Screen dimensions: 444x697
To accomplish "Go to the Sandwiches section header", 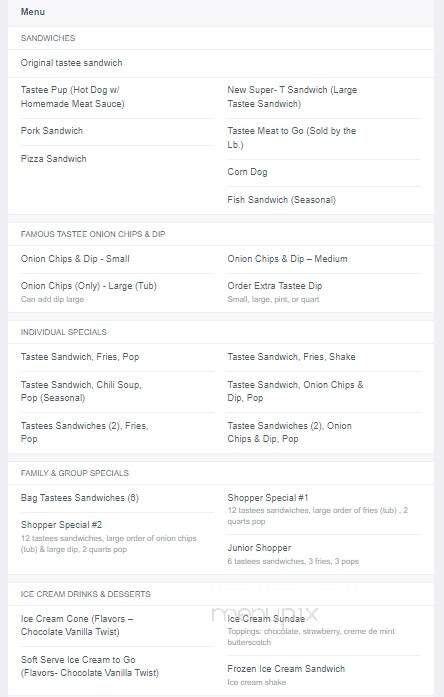I will [x=48, y=38].
